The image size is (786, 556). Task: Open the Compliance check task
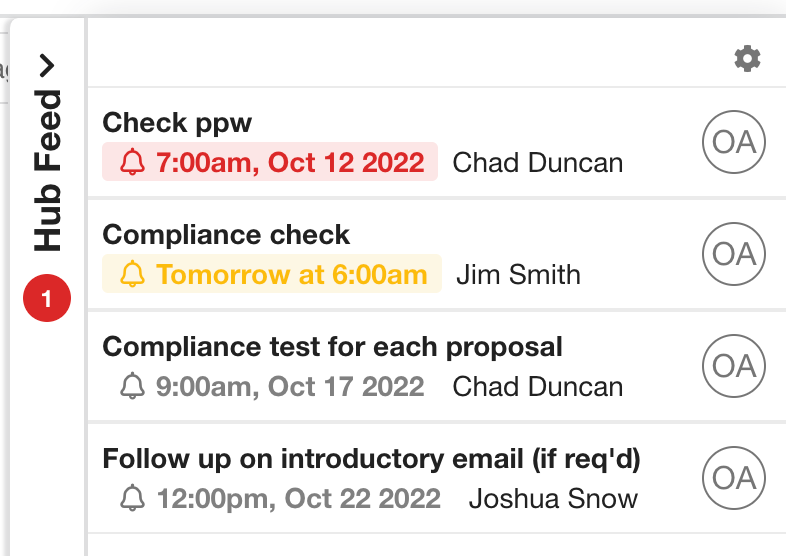[227, 235]
